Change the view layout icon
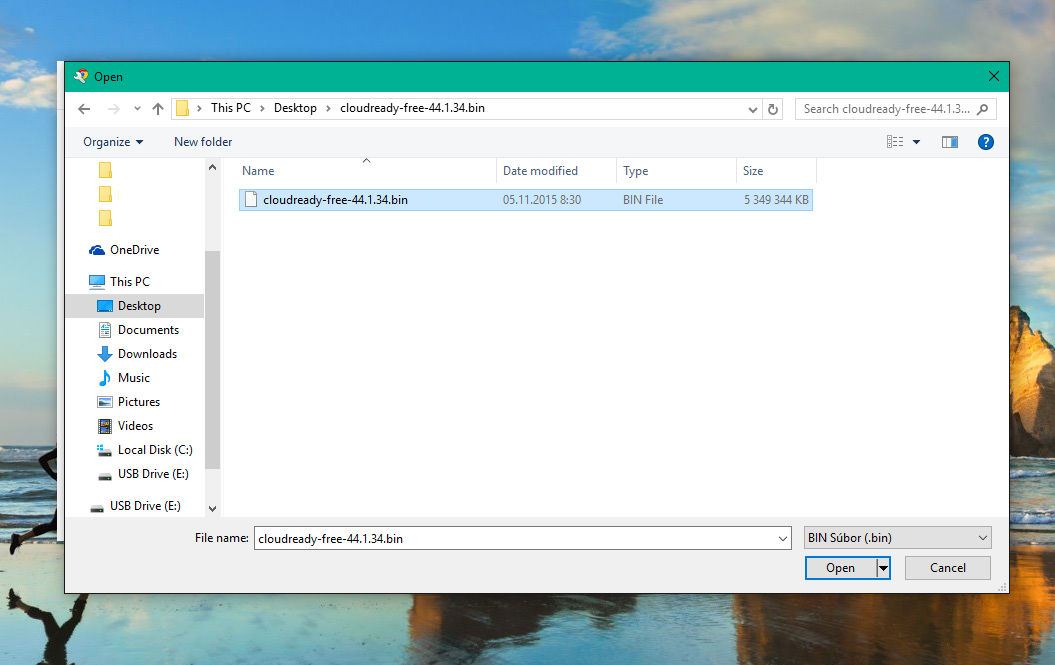Viewport: 1055px width, 665px height. click(895, 142)
